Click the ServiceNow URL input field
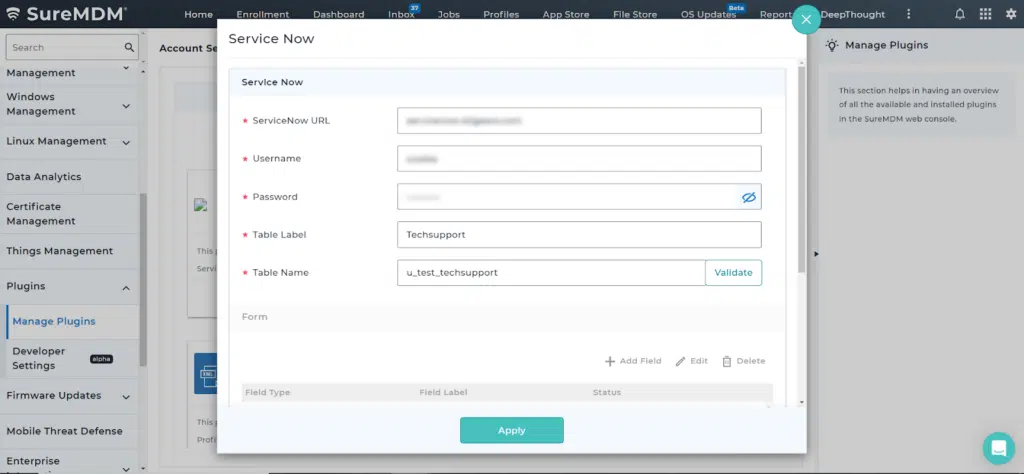Viewport: 1024px width, 474px height. pyautogui.click(x=579, y=121)
